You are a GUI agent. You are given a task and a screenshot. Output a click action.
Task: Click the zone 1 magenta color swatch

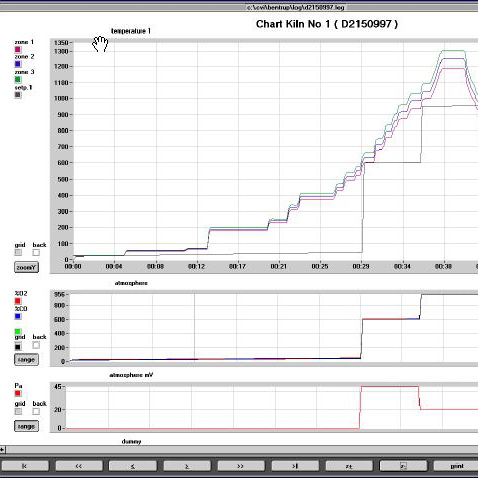[18, 49]
